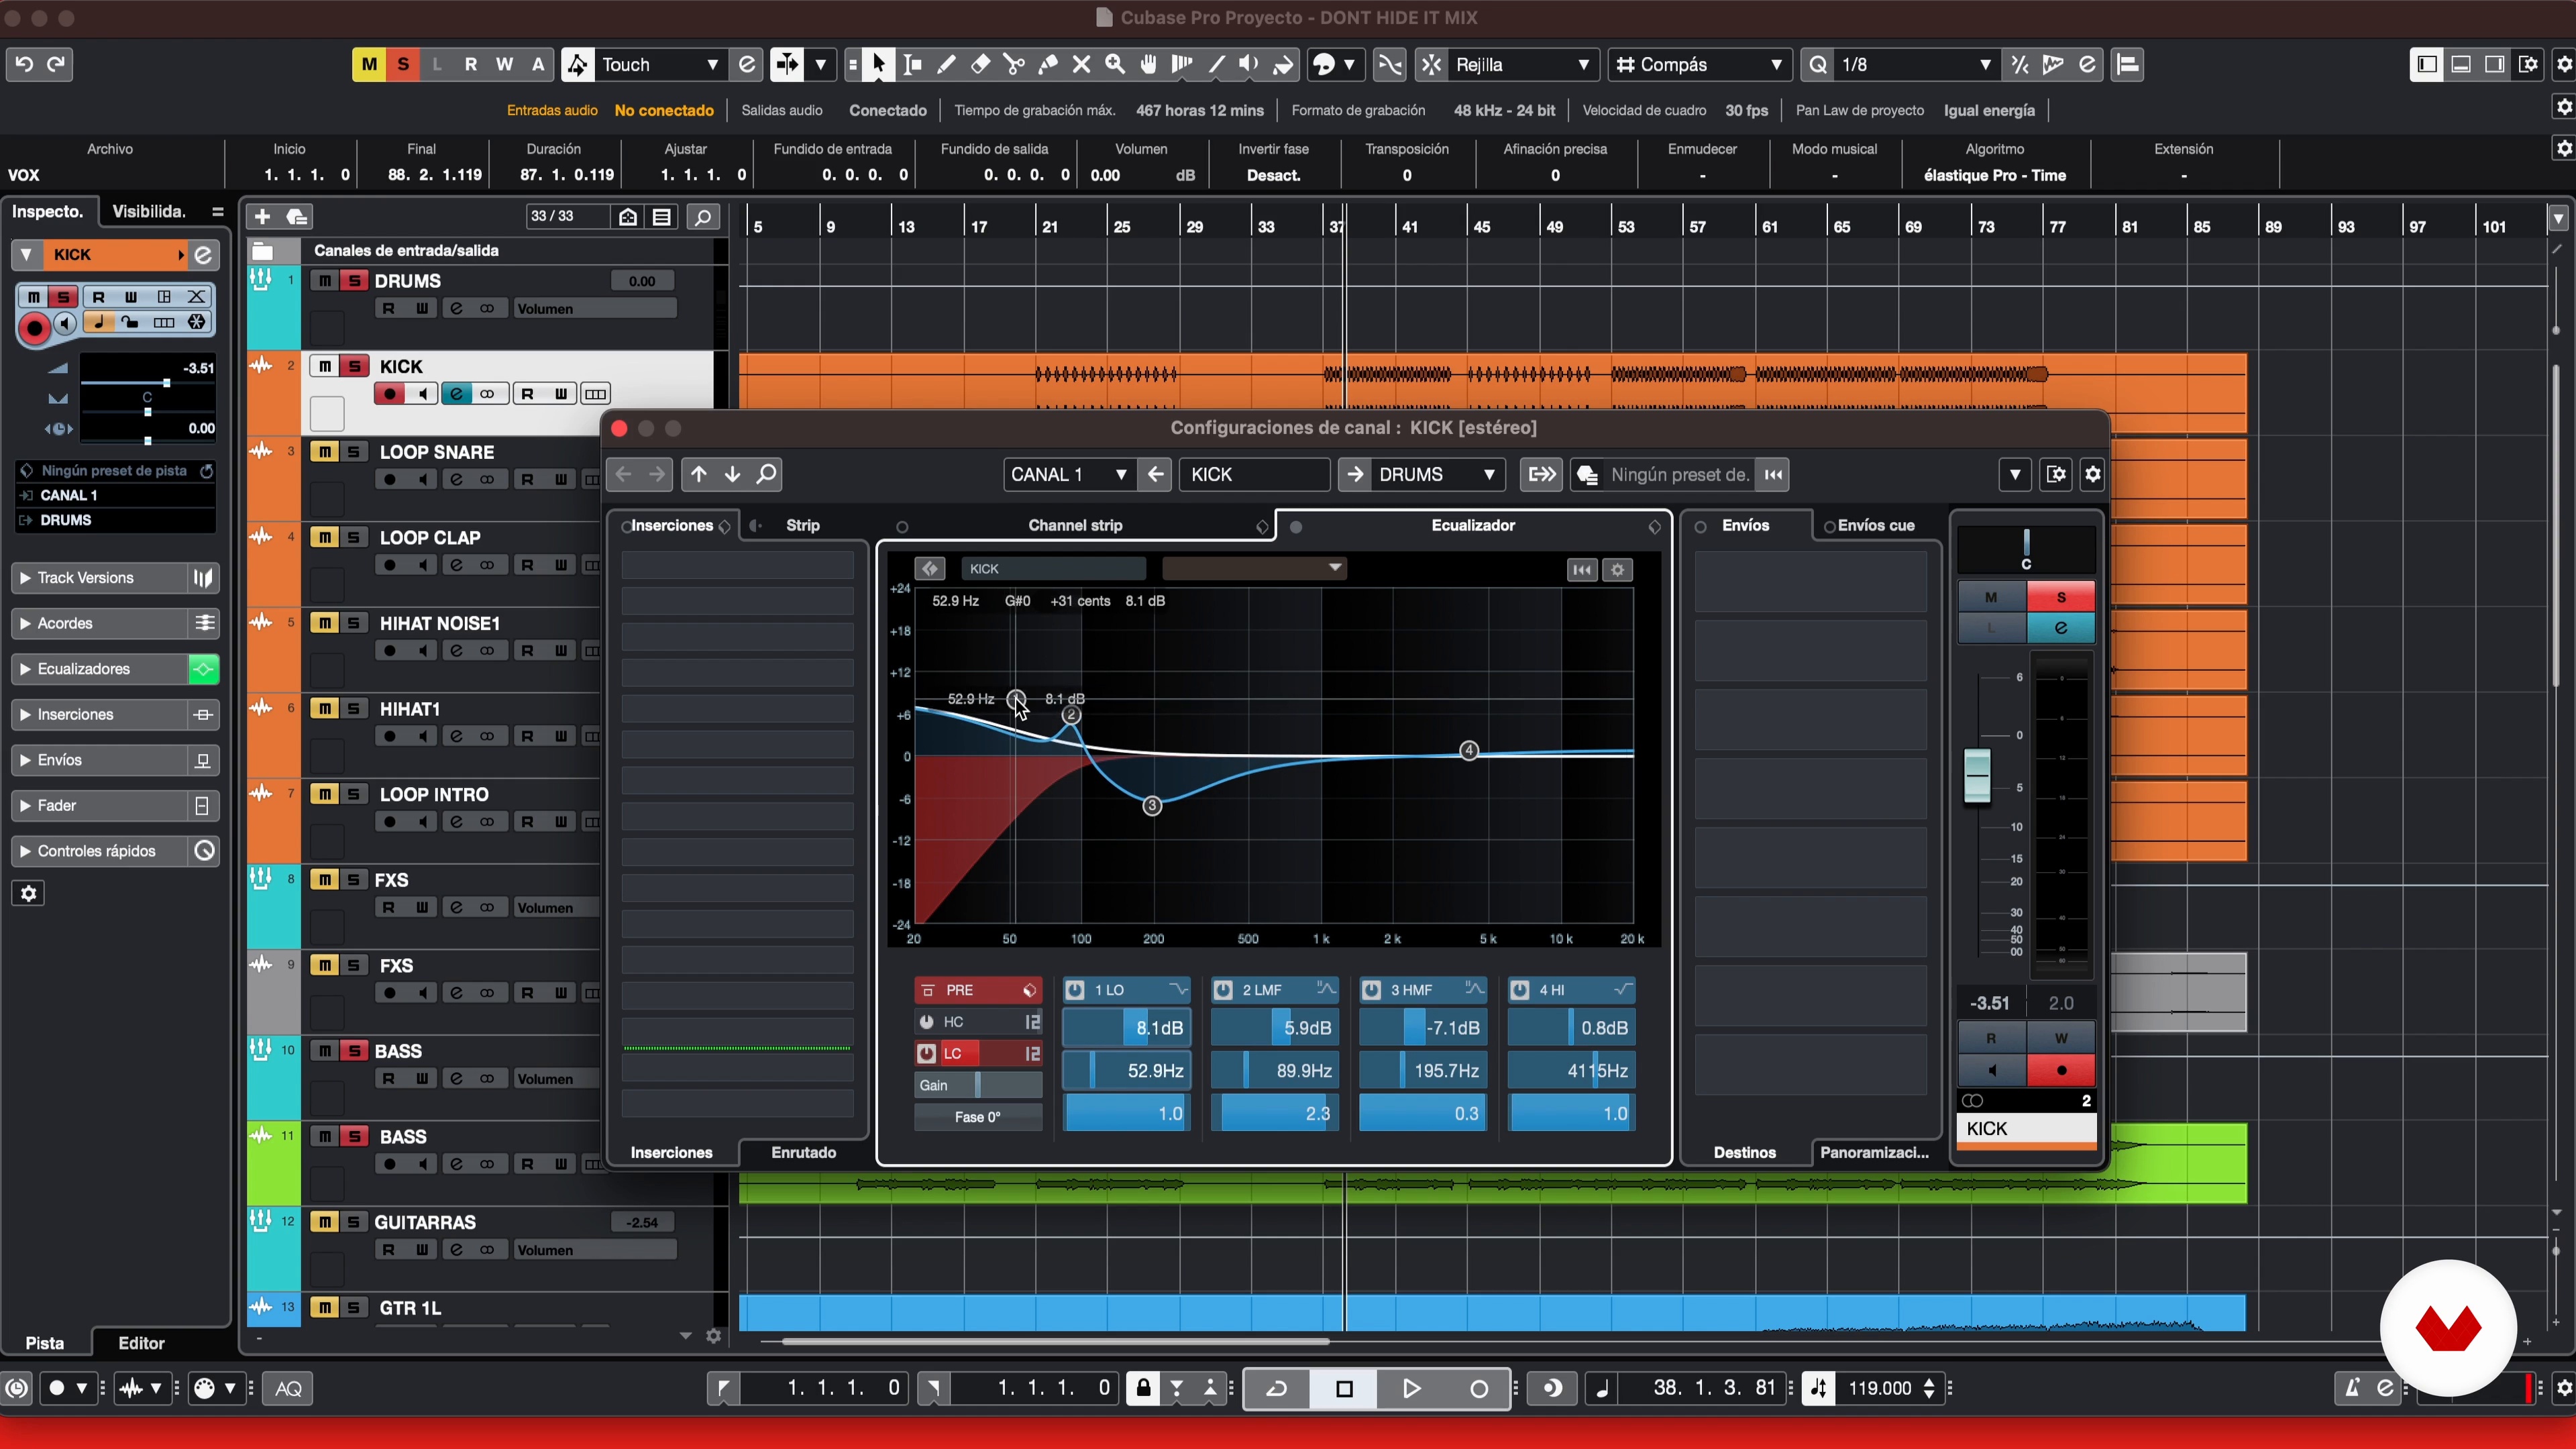Click the AQ button in transport bar

[289, 1388]
